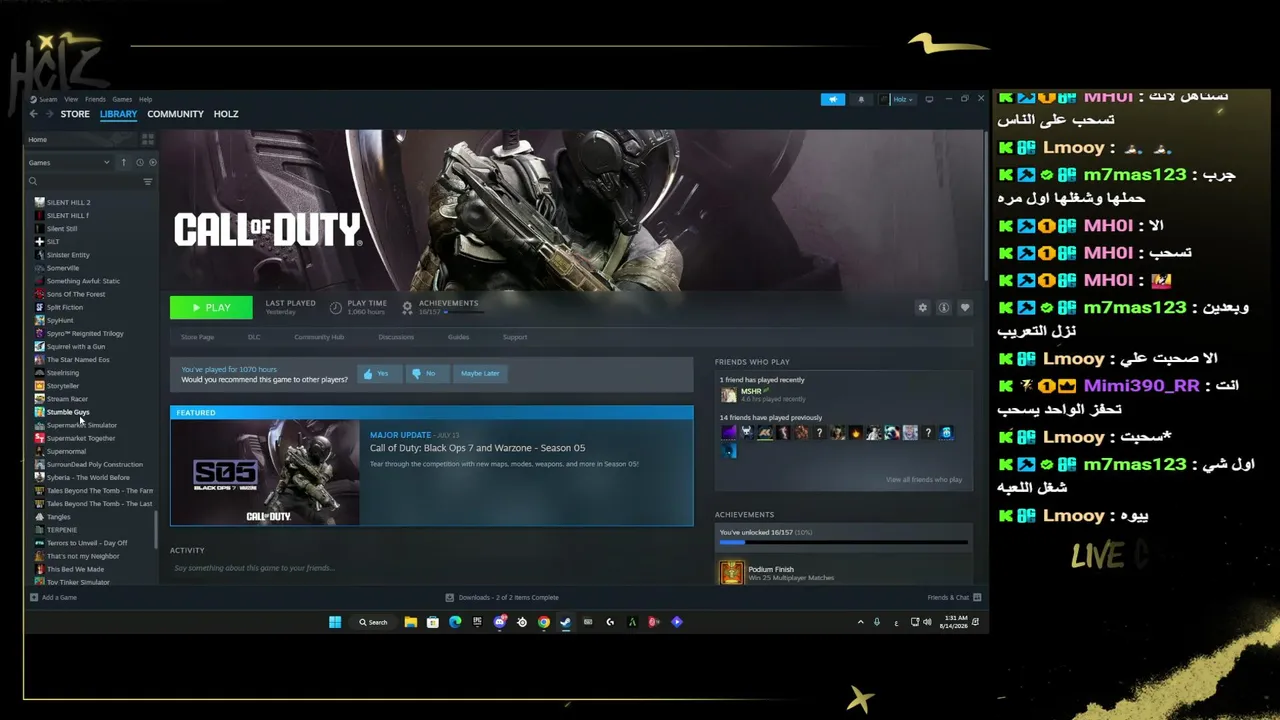The width and height of the screenshot is (1280, 720).
Task: Click the taskbar Search box
Action: (x=373, y=622)
